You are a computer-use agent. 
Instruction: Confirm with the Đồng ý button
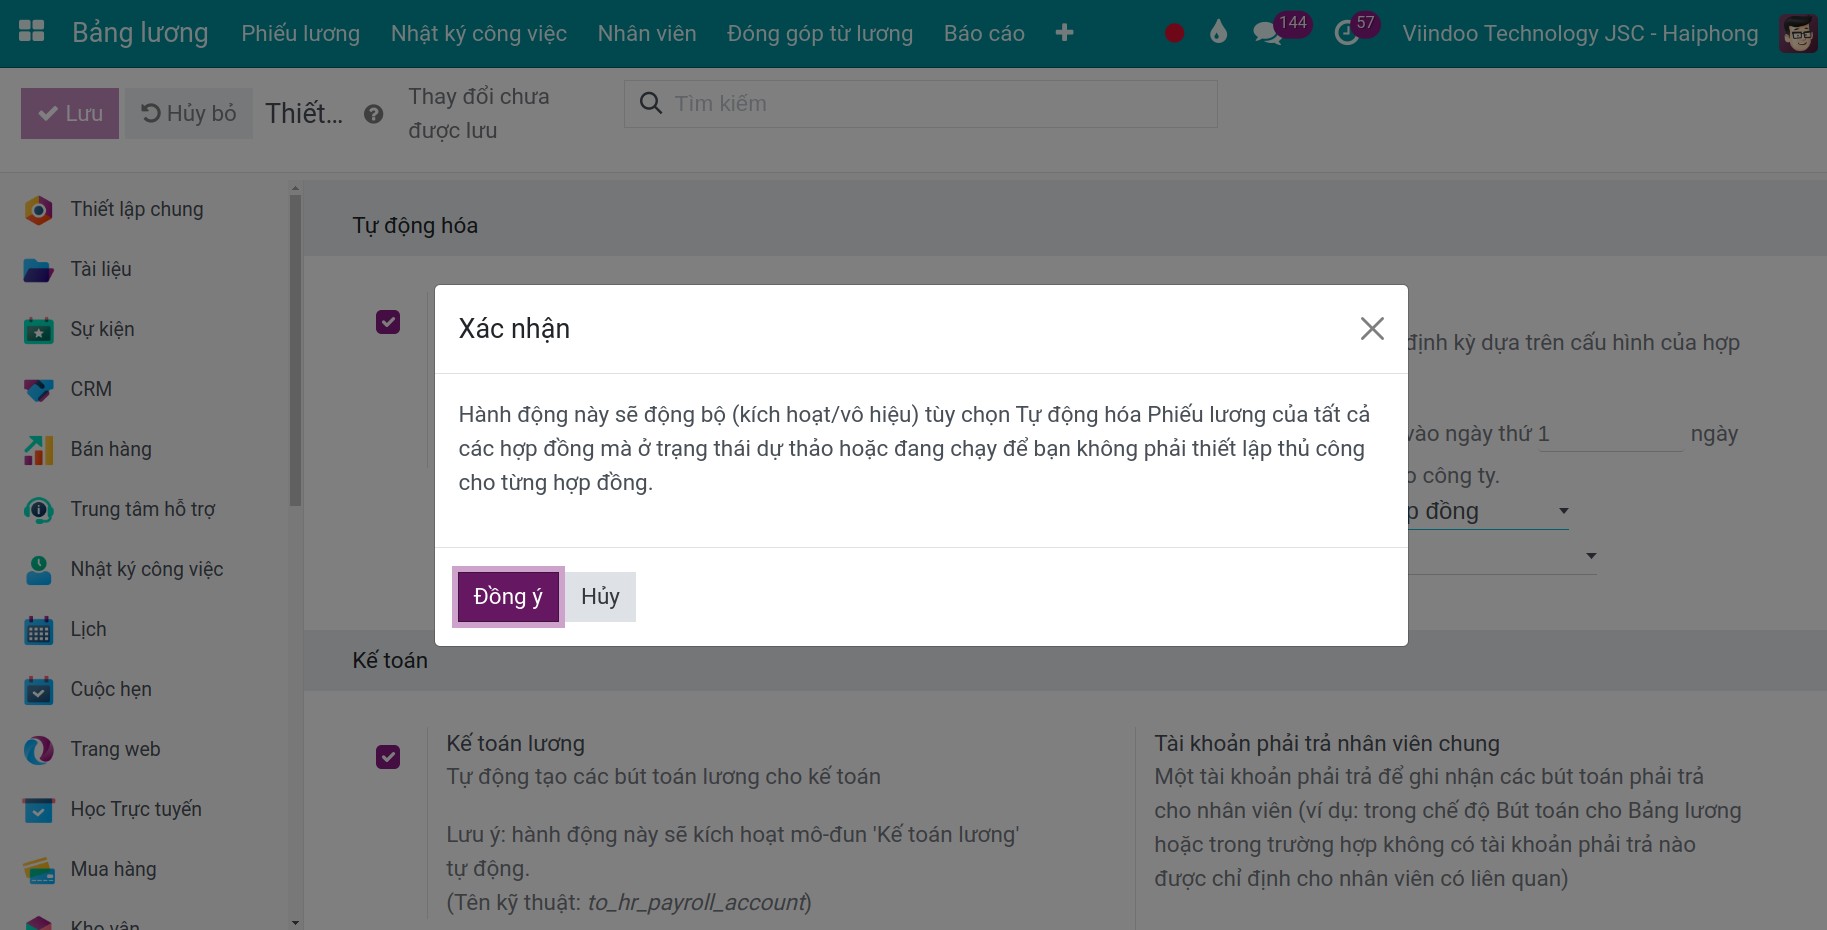[x=508, y=597]
